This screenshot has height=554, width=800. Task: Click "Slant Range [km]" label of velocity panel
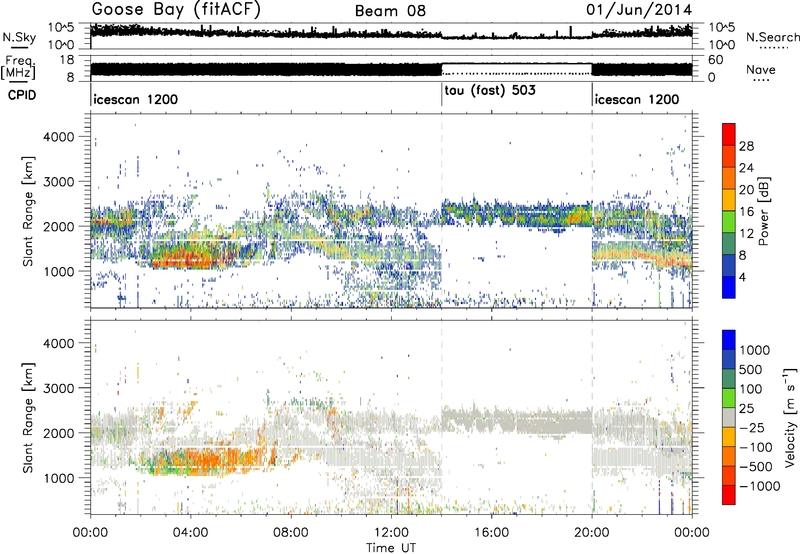coord(28,417)
